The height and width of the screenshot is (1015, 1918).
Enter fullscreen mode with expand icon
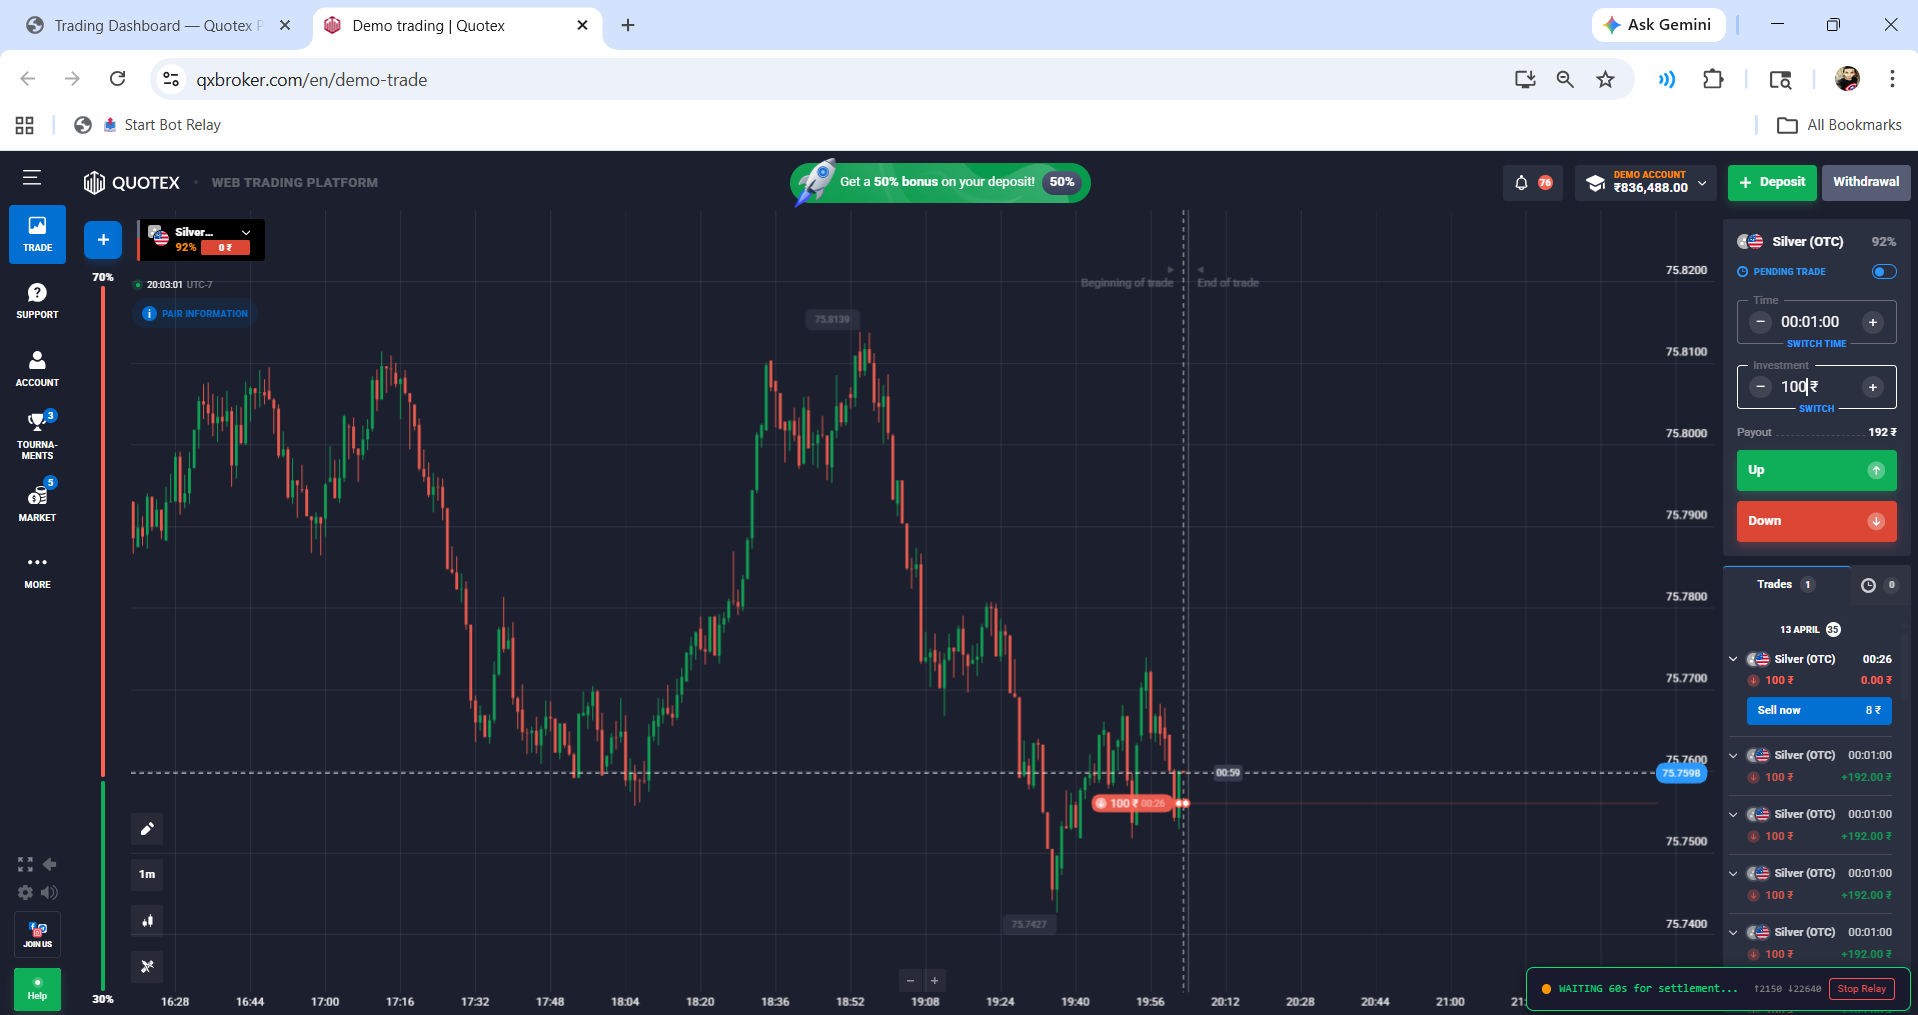tap(25, 864)
